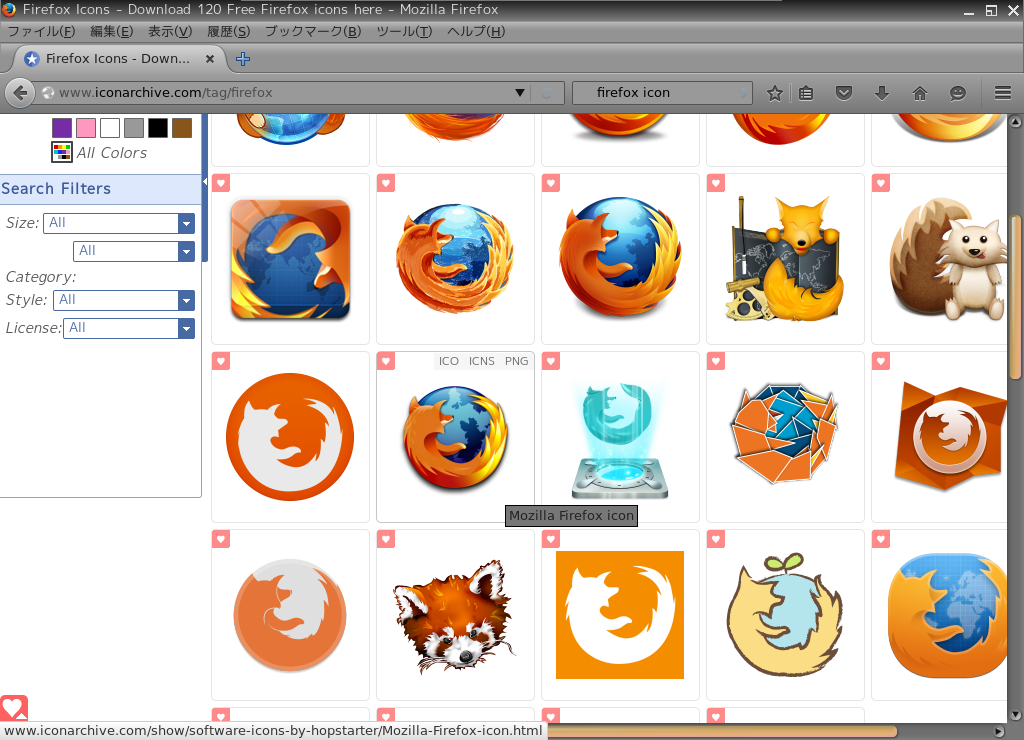Favorite the orange square Firefox icon
1024x740 pixels.
pos(551,539)
